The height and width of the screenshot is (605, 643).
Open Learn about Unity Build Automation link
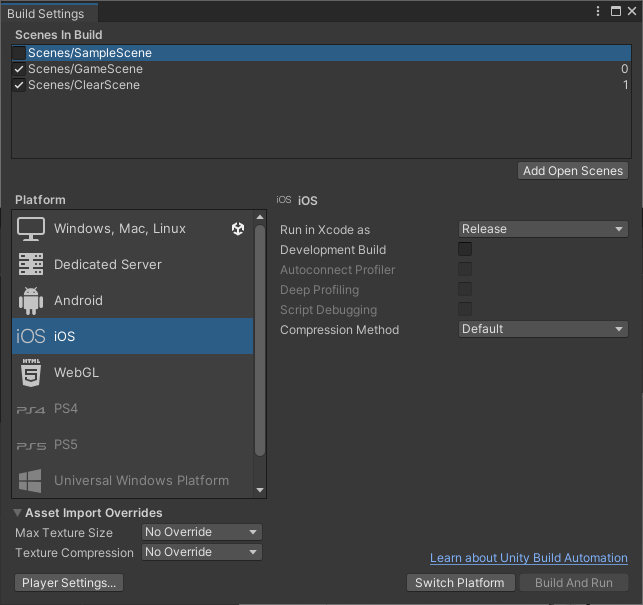tap(529, 558)
